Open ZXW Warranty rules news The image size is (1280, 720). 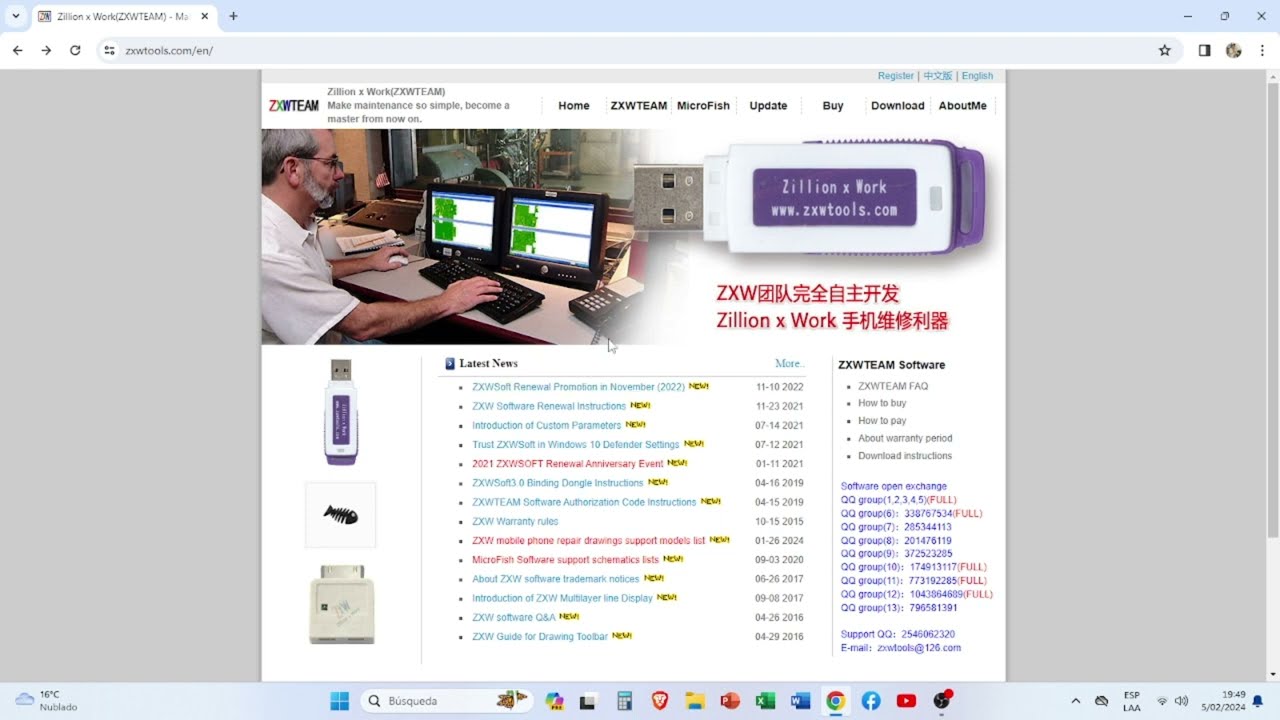515,521
